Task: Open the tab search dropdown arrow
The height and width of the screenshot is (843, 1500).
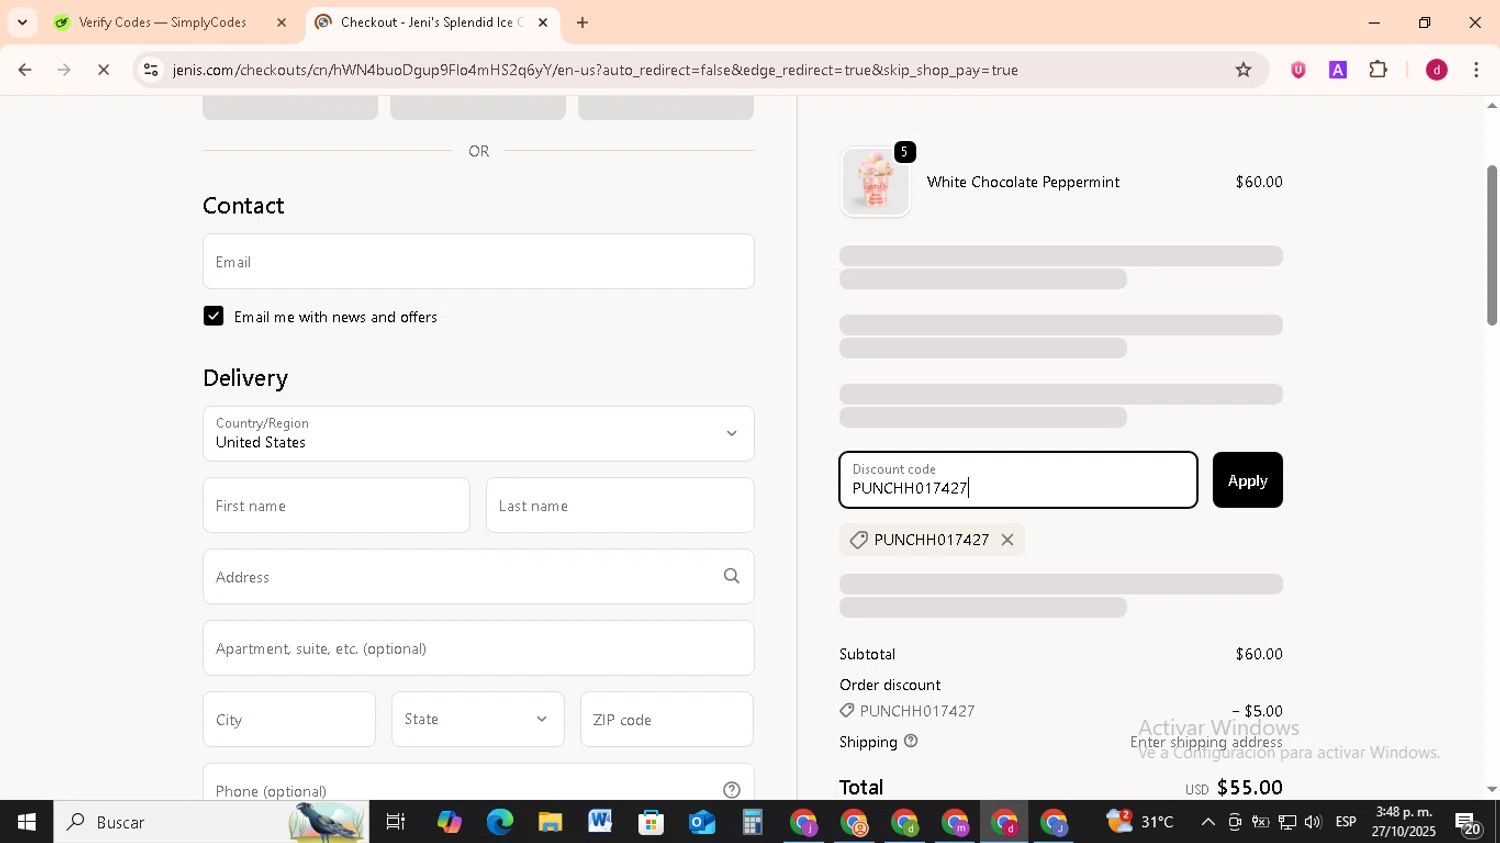Action: coord(22,22)
